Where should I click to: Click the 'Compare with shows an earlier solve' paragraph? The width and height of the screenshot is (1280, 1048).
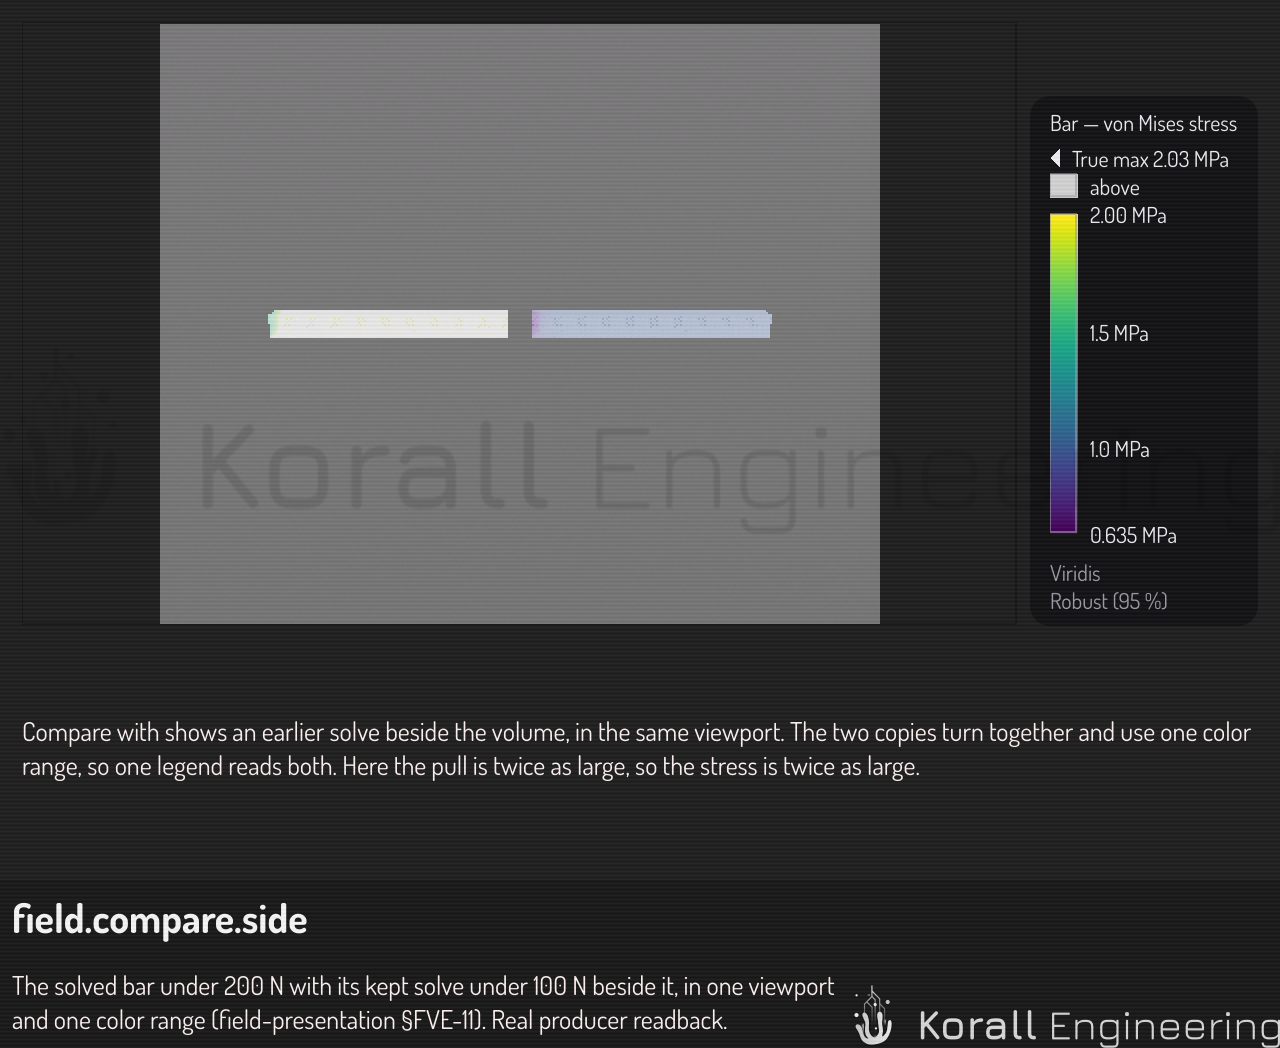[x=636, y=750]
